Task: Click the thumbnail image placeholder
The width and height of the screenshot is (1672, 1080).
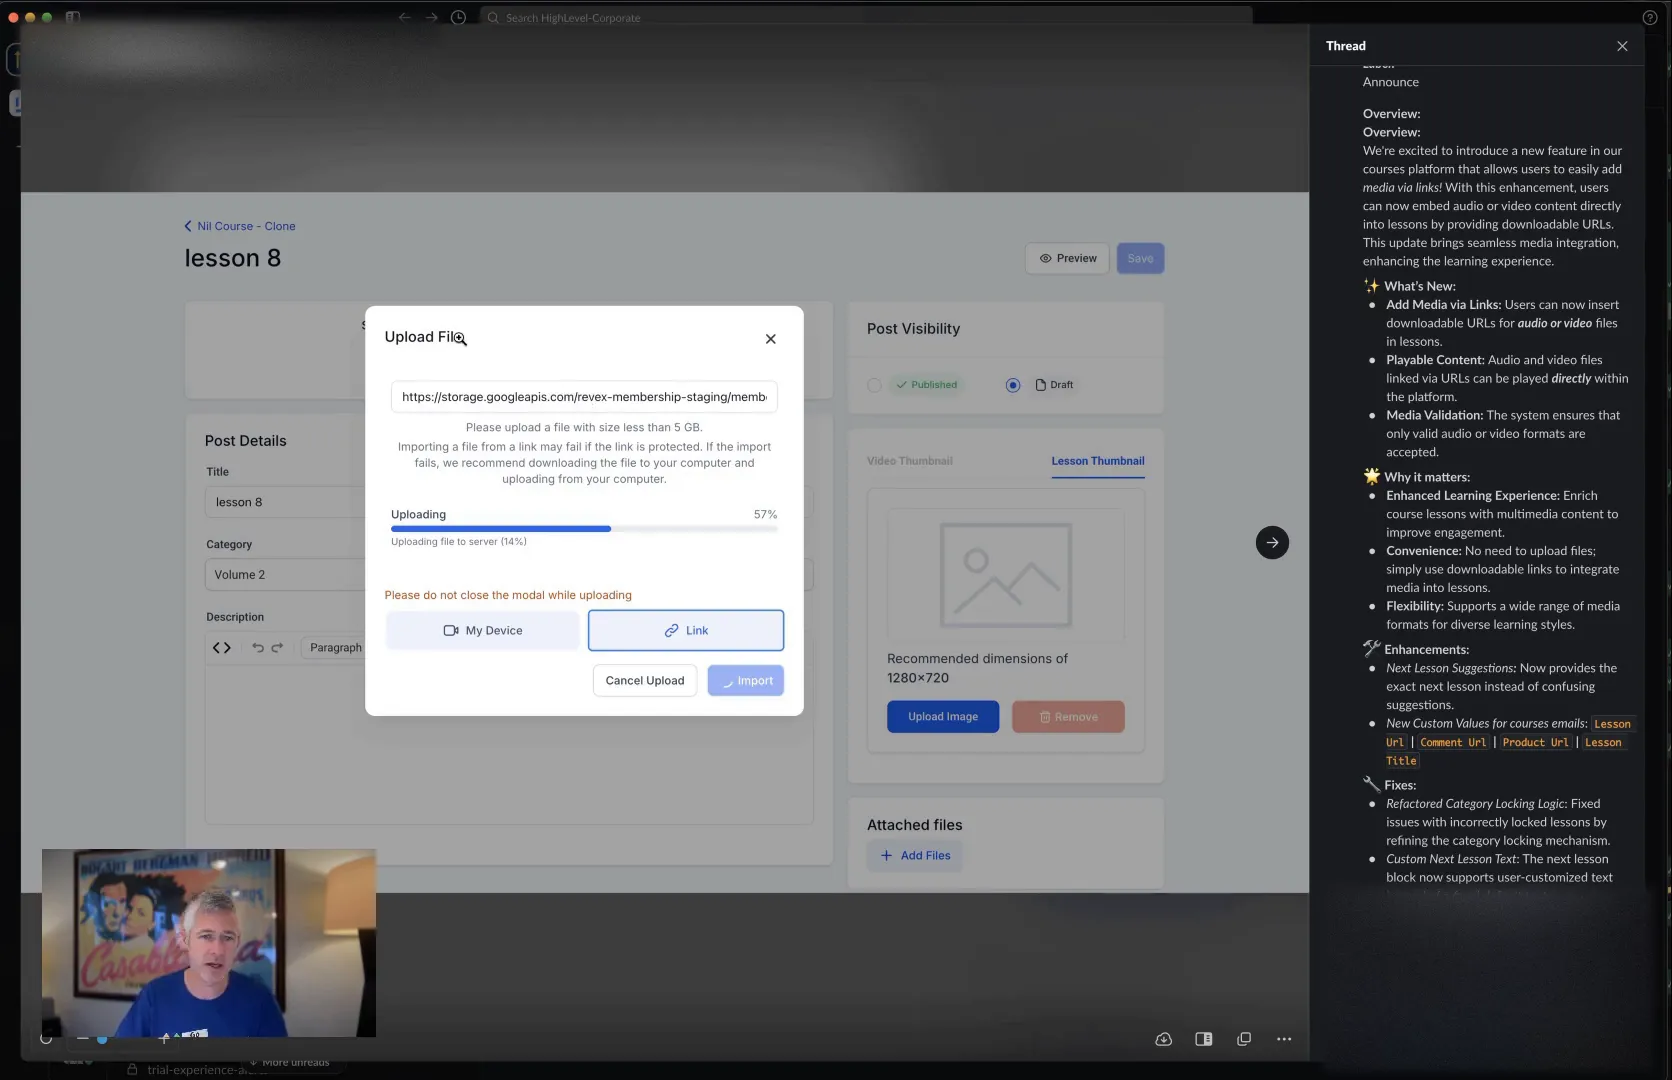Action: (x=1005, y=575)
